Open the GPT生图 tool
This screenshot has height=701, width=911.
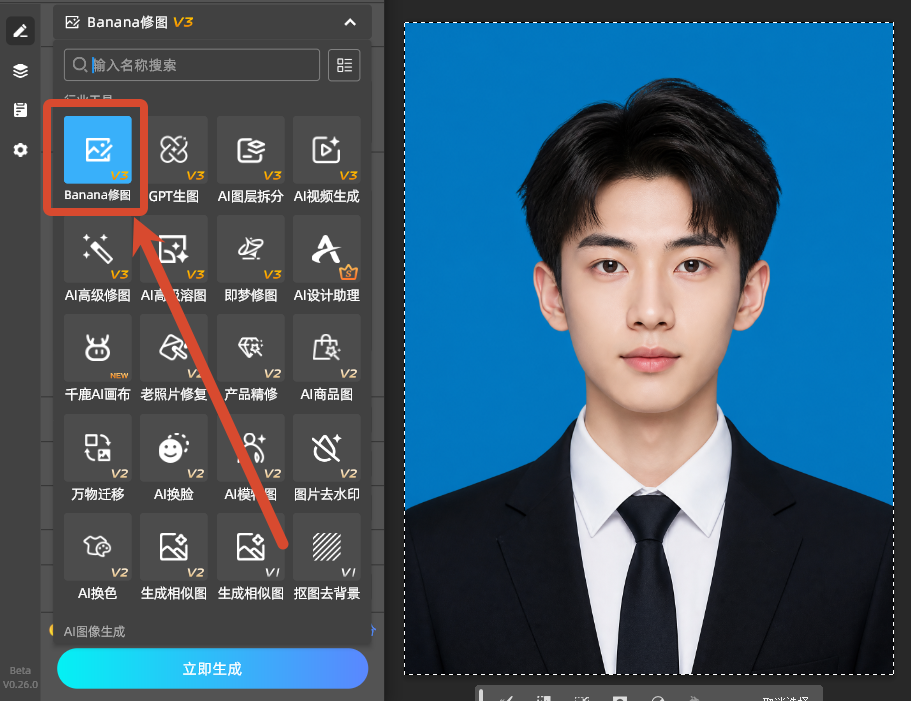(174, 150)
